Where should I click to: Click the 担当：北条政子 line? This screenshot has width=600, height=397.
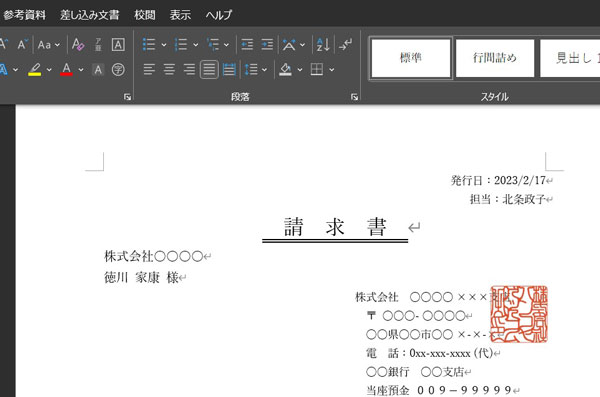coord(507,199)
